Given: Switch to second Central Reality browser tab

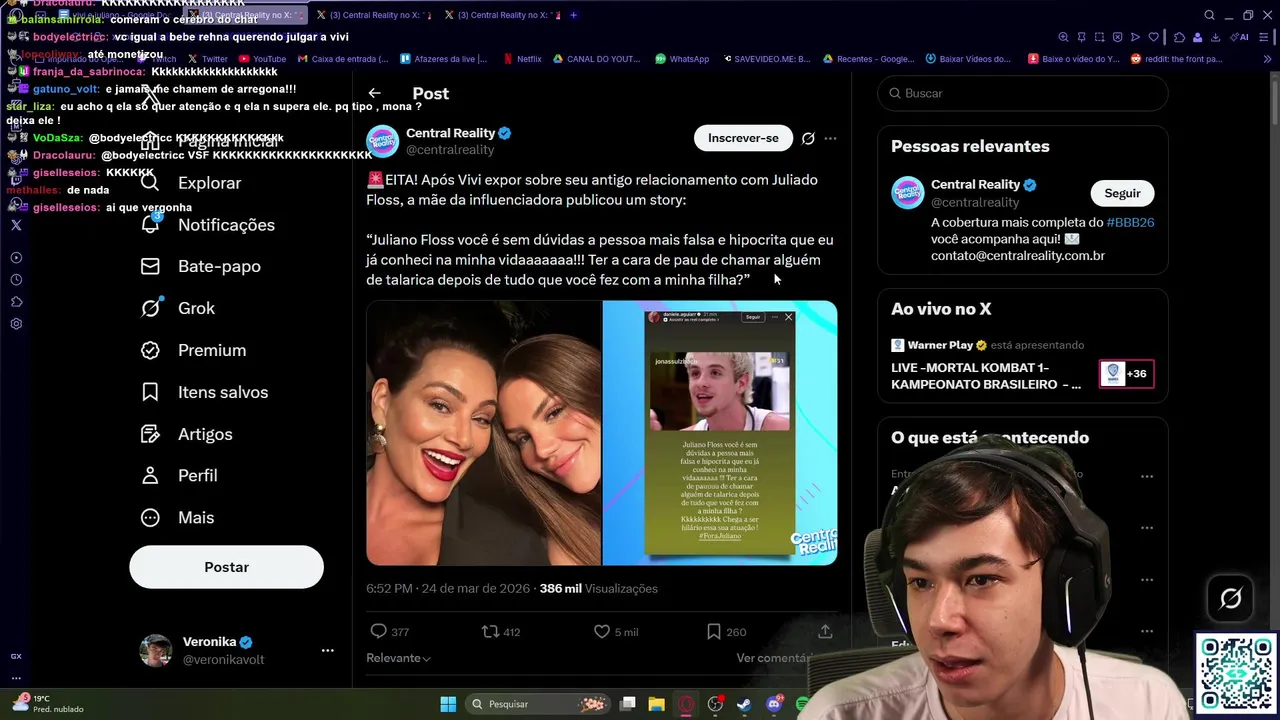Looking at the screenshot, I should [374, 15].
